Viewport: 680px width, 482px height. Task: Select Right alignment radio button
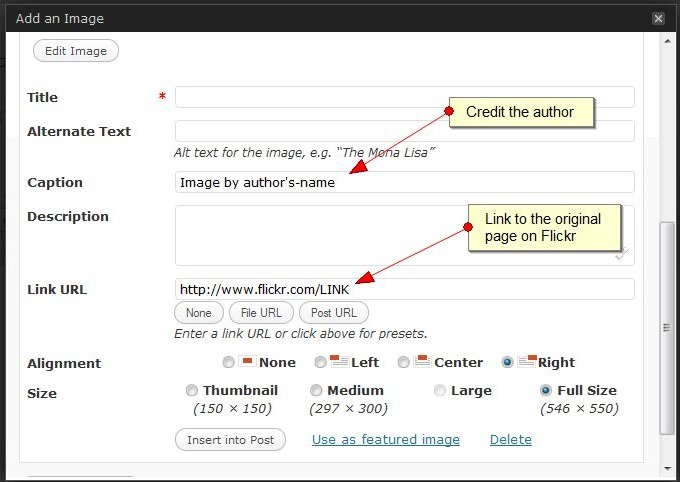[x=507, y=362]
